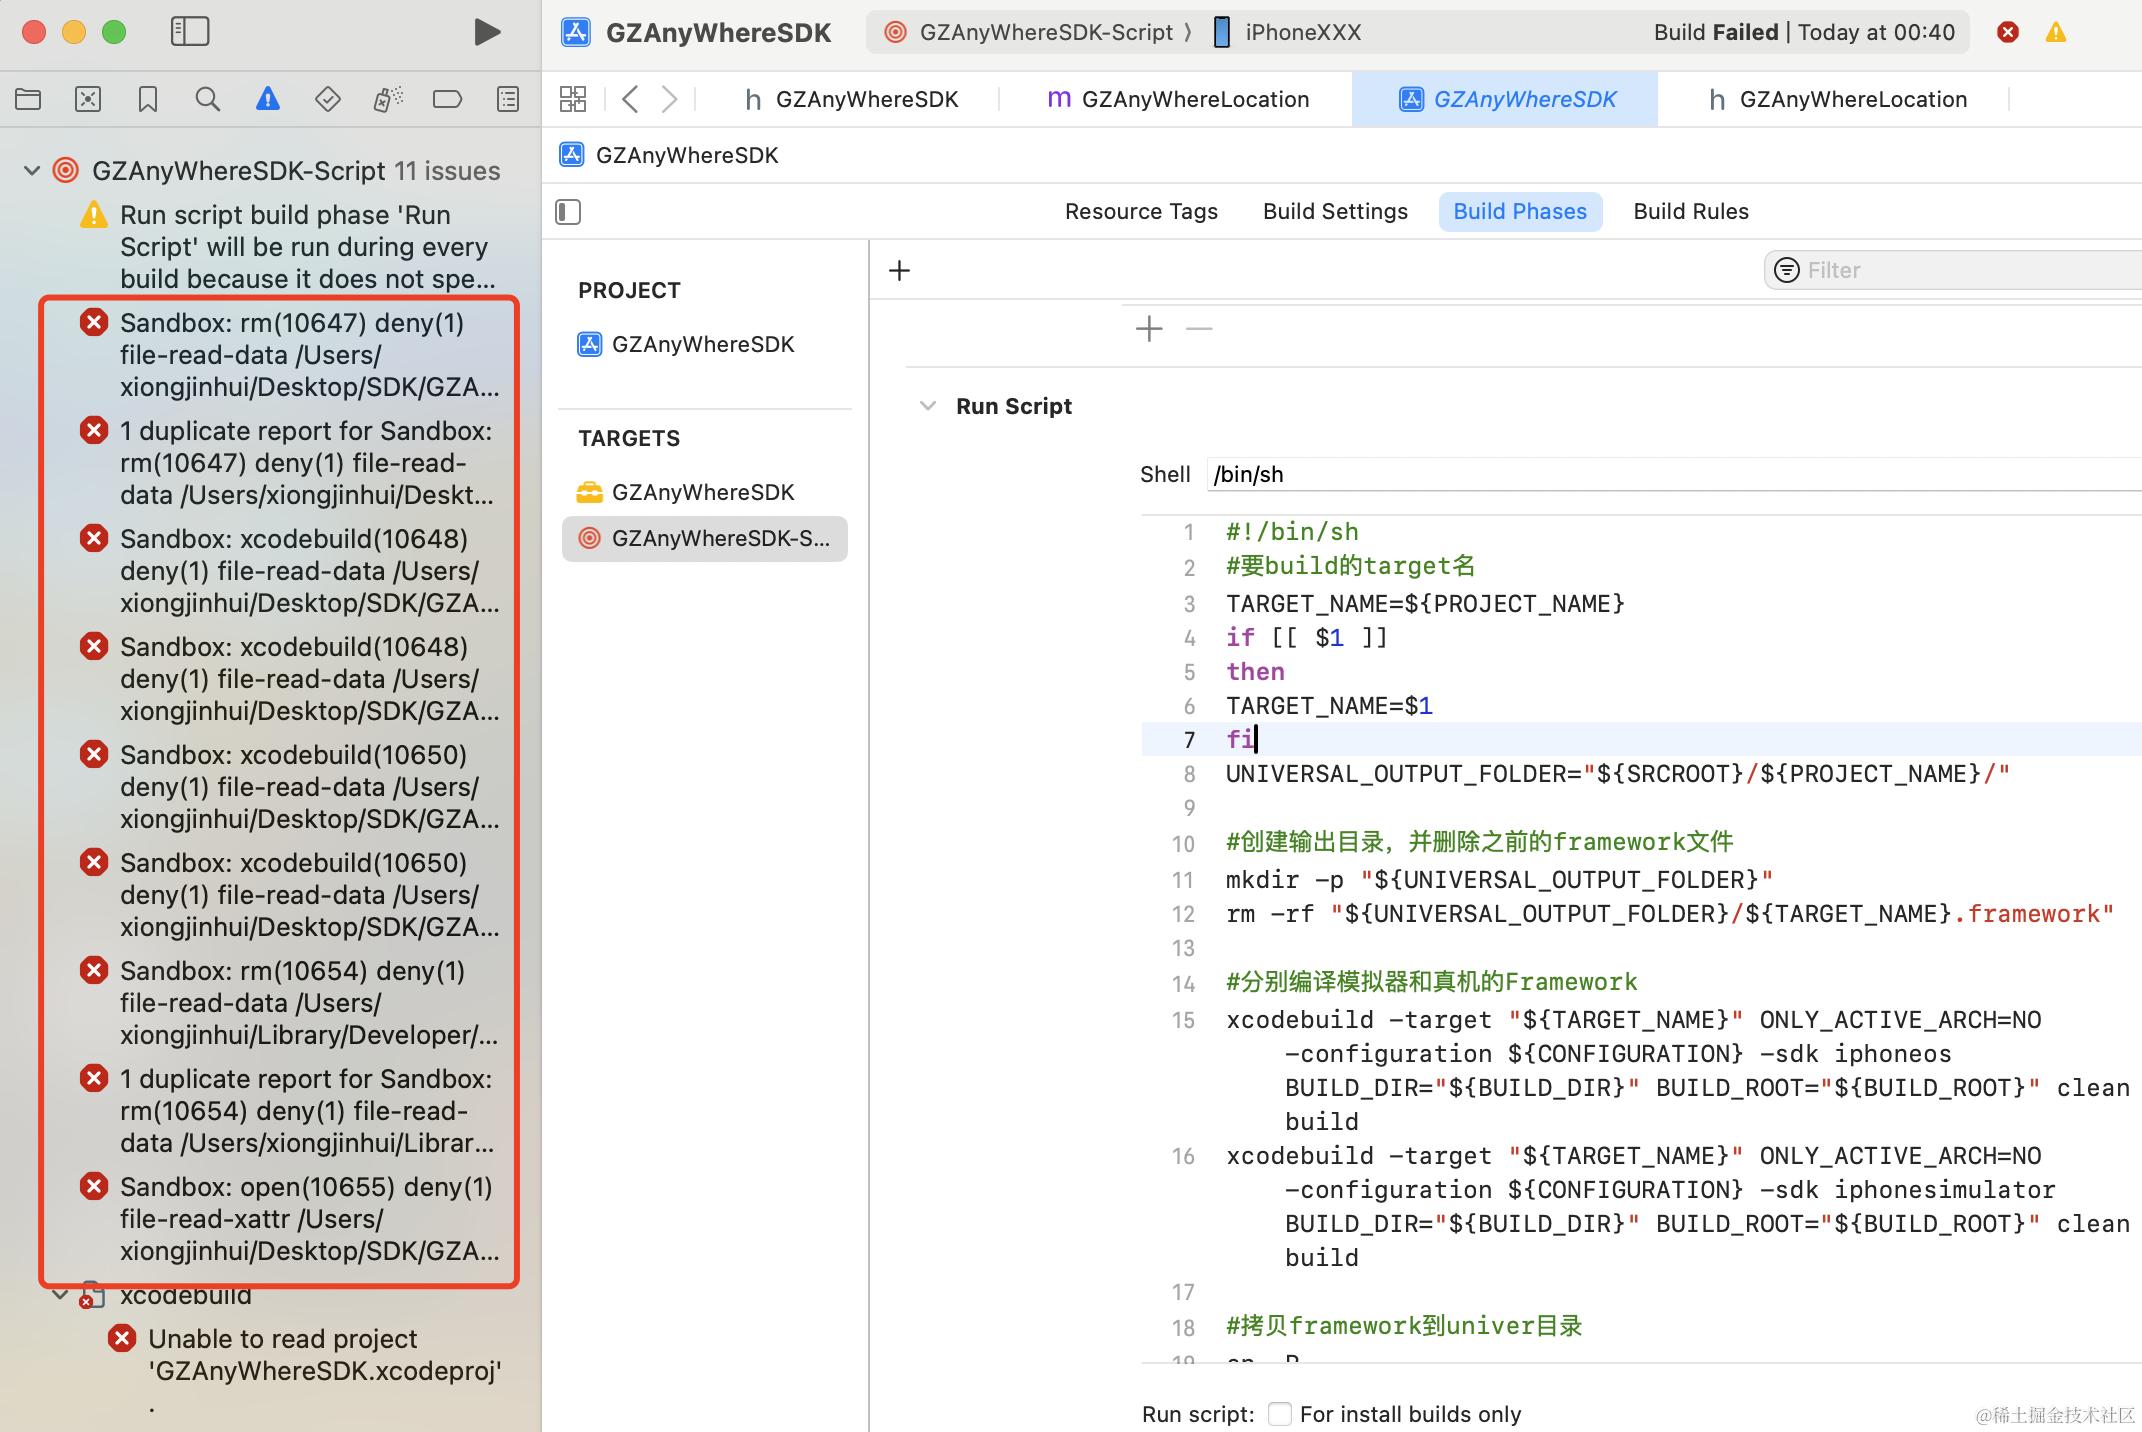The width and height of the screenshot is (2142, 1432).
Task: Open the Bookmark navigator icon
Action: pyautogui.click(x=148, y=99)
